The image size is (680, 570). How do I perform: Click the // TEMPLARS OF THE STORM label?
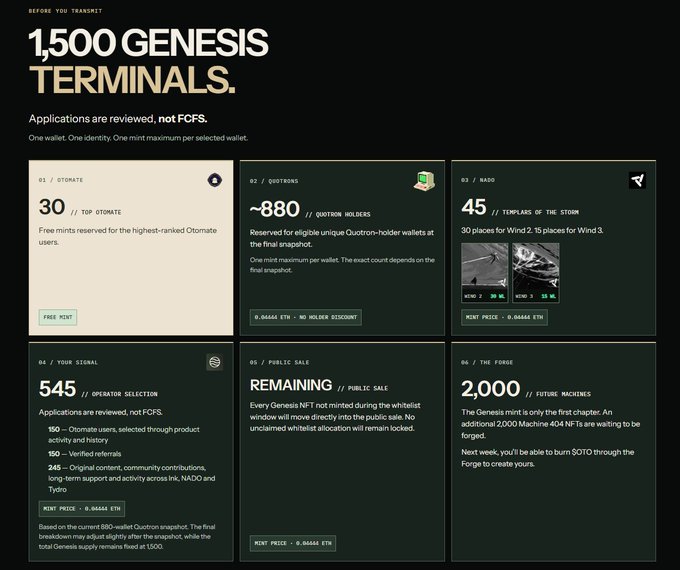[x=535, y=212]
